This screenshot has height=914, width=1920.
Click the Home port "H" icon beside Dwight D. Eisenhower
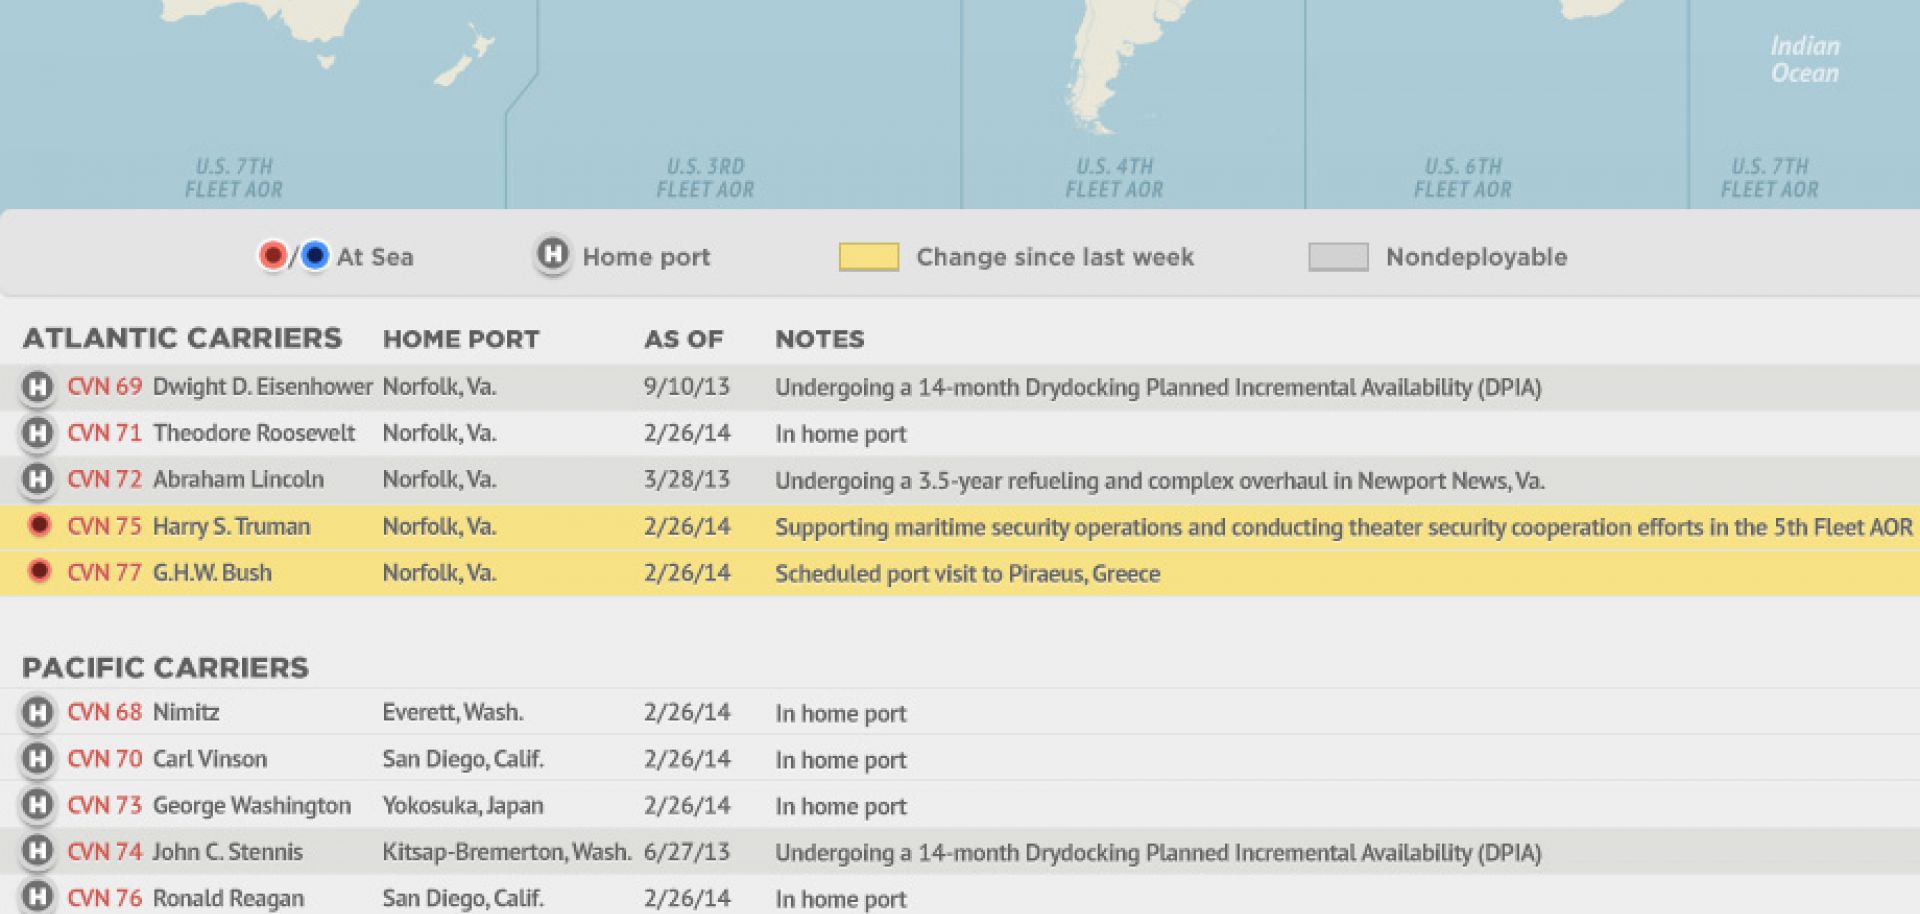click(38, 386)
